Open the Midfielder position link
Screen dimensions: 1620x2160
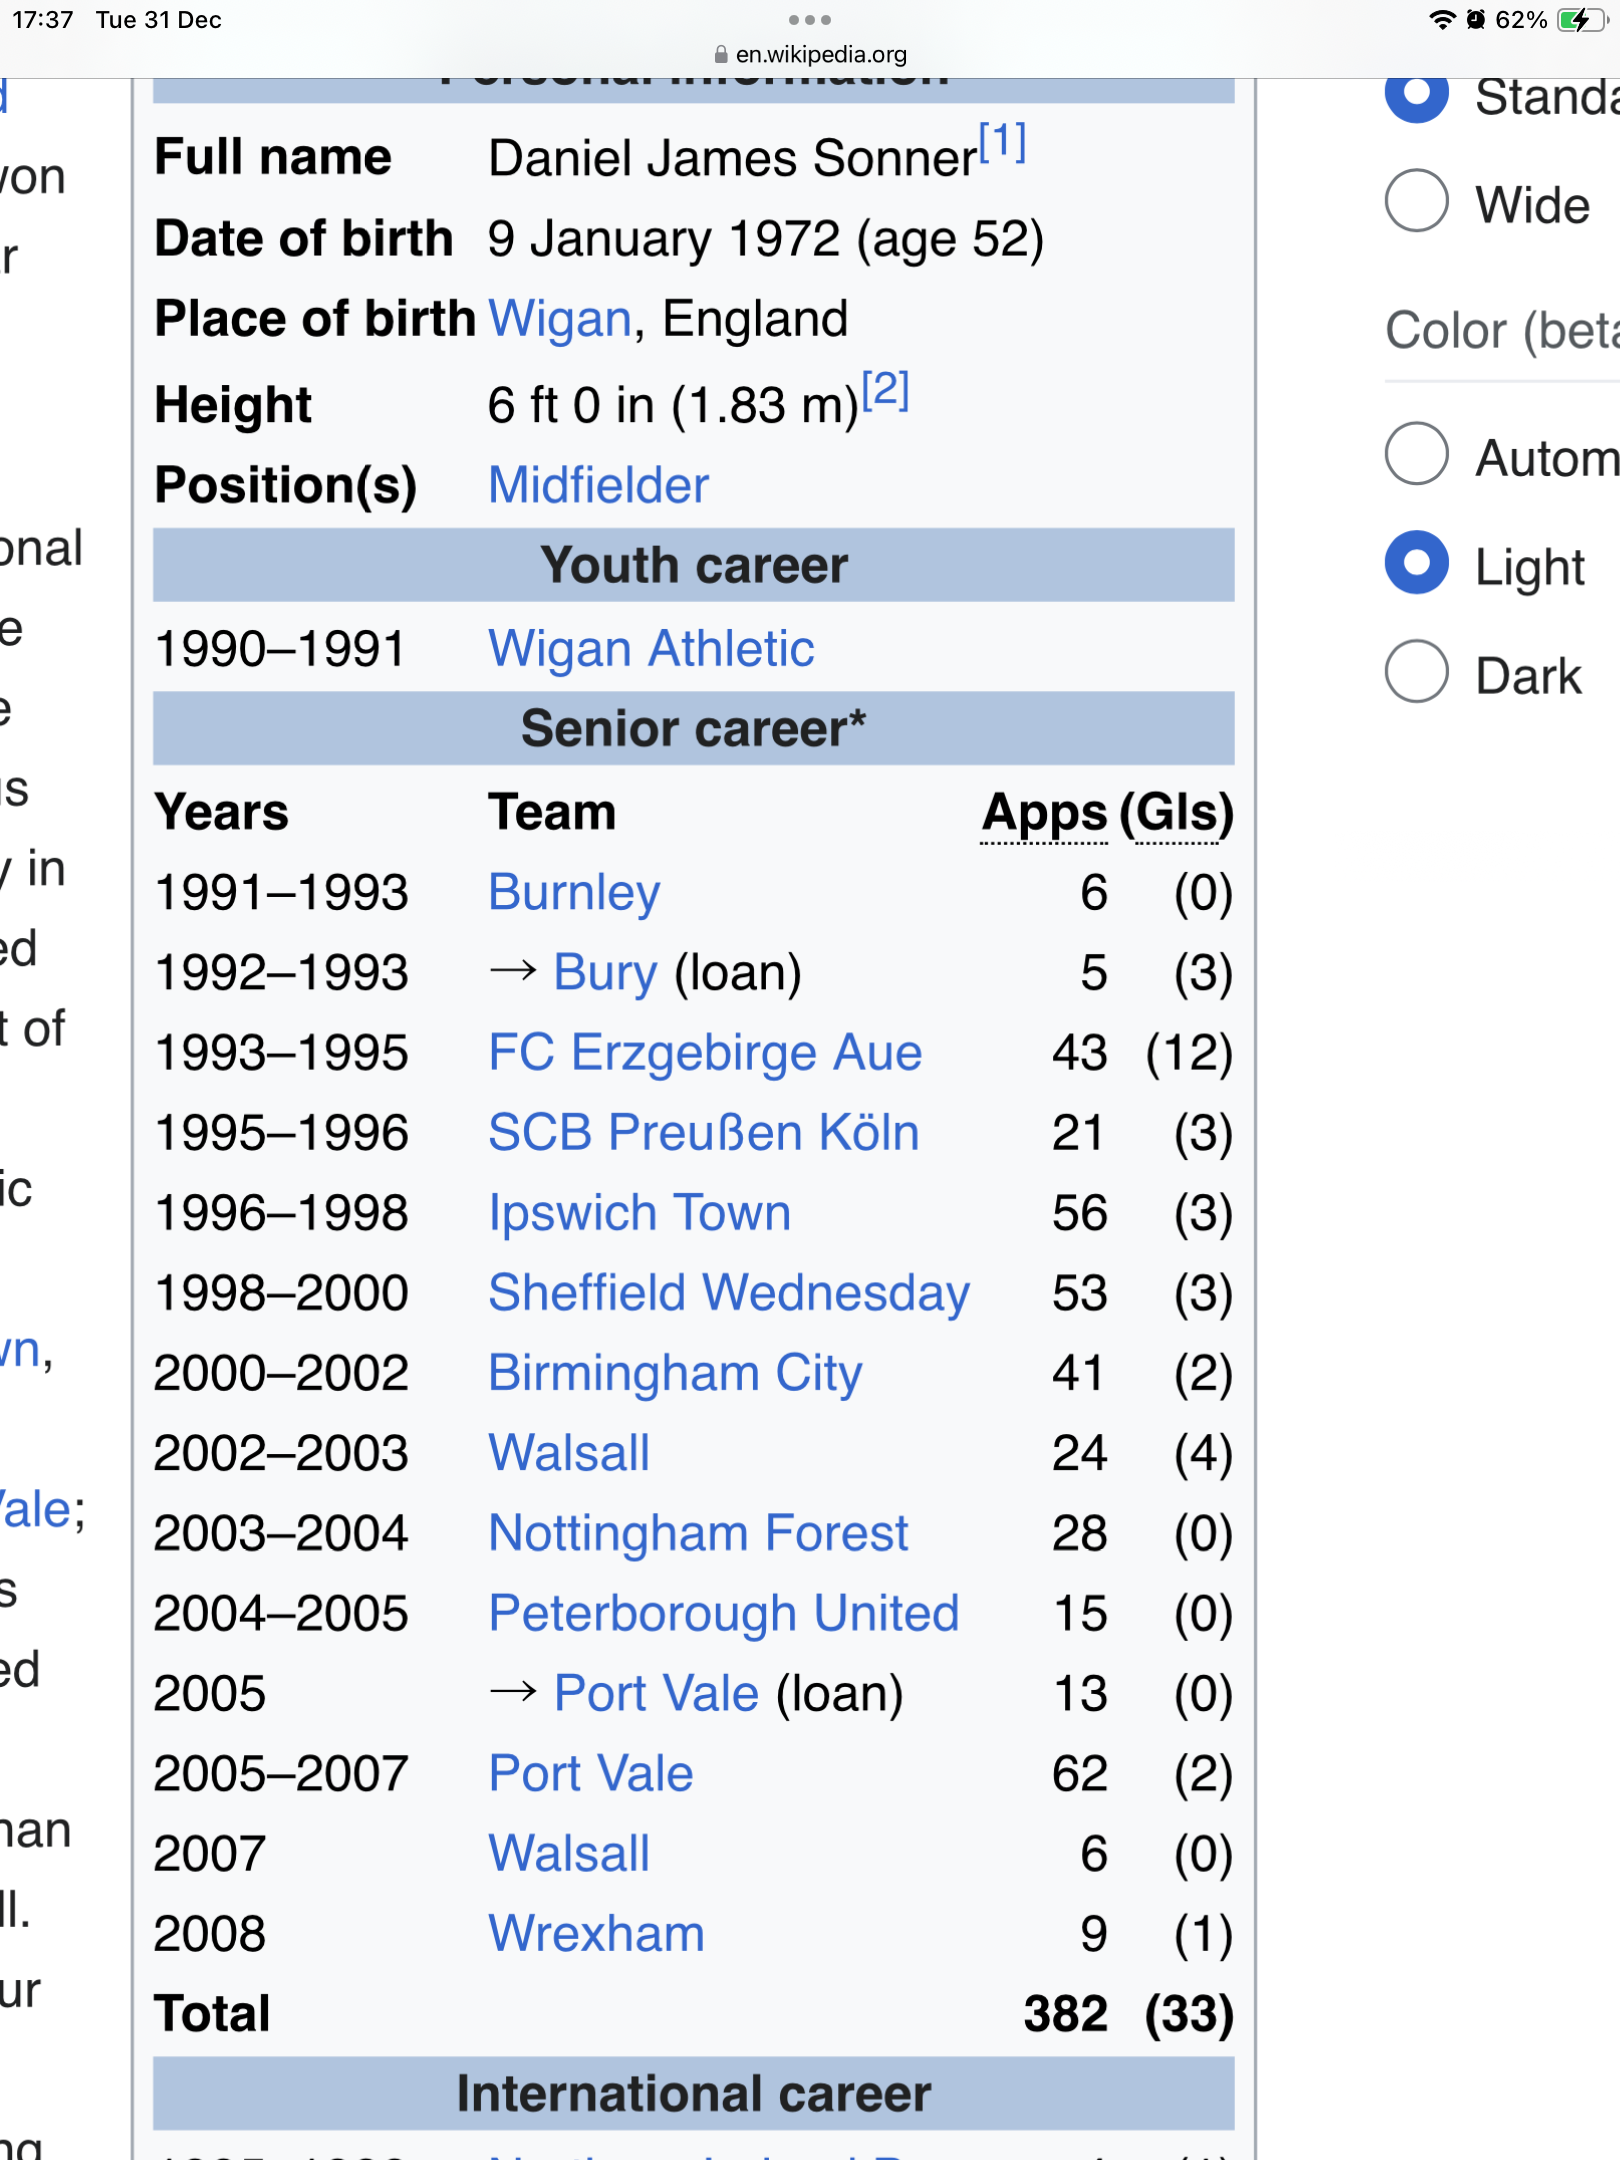(x=598, y=486)
